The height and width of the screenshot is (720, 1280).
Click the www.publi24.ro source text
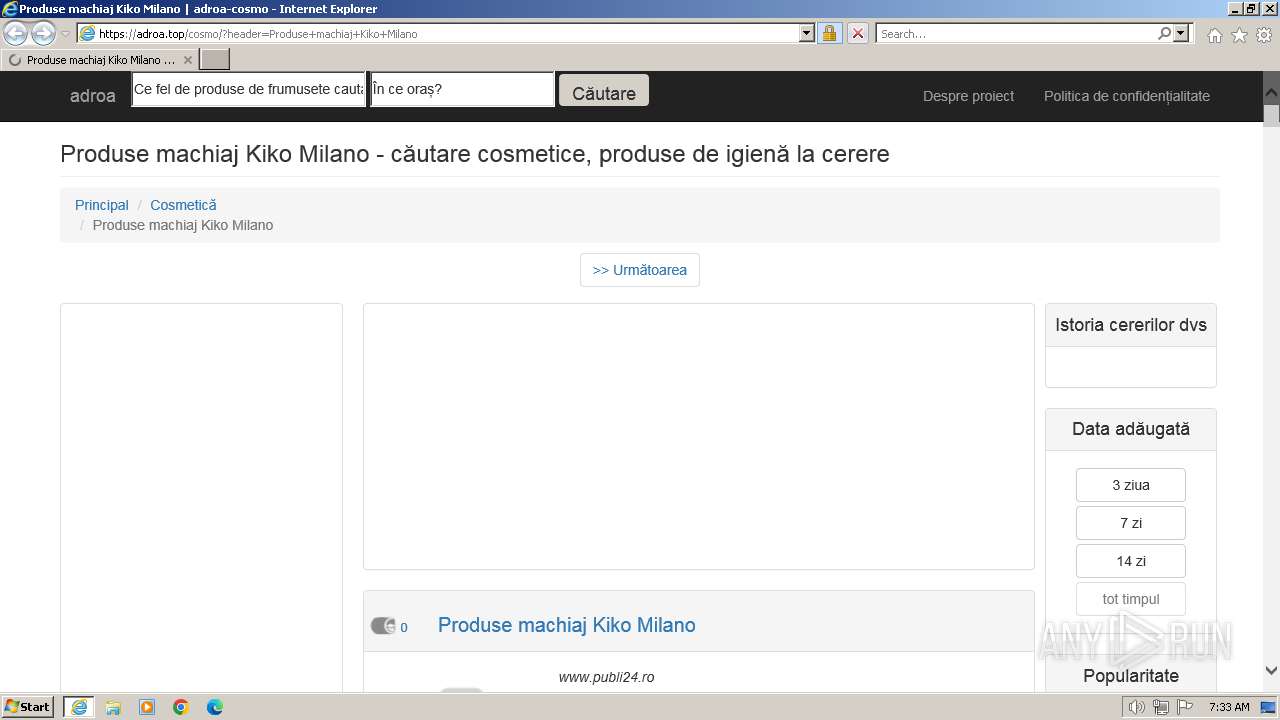607,677
